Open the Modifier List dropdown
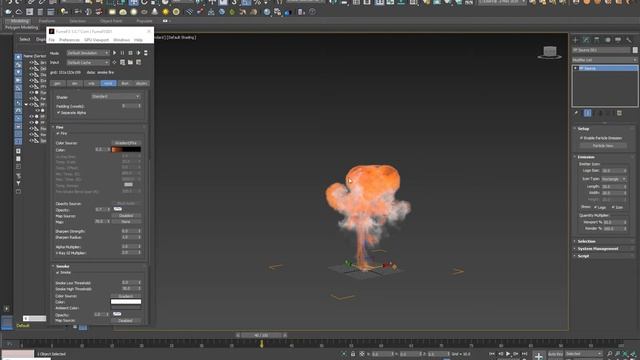Screen dimensions: 640x360 point(604,60)
